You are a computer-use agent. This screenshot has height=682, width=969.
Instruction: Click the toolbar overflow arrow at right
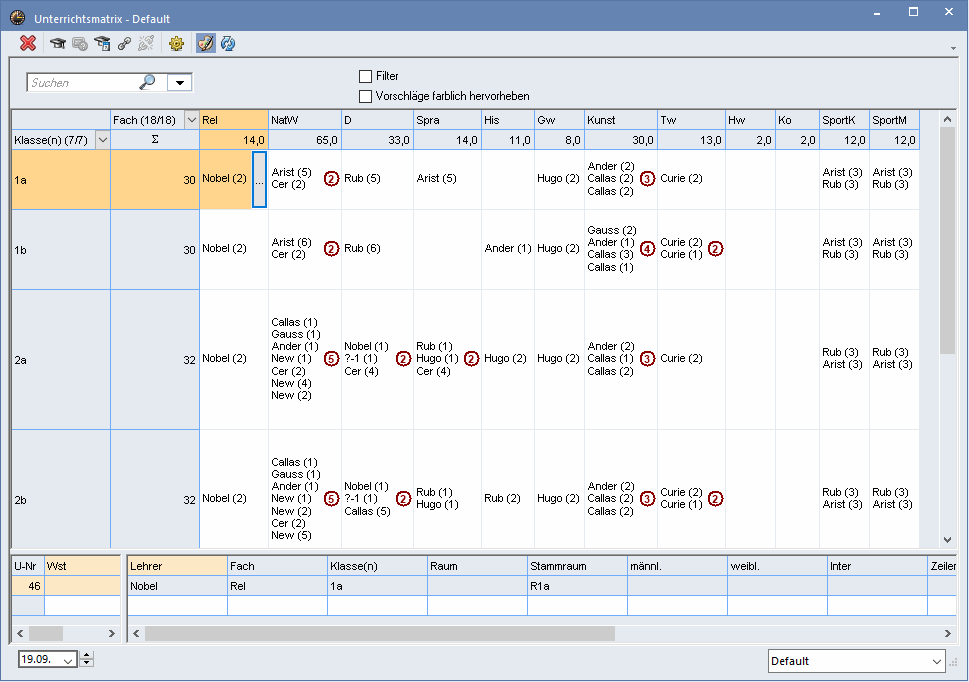click(954, 48)
